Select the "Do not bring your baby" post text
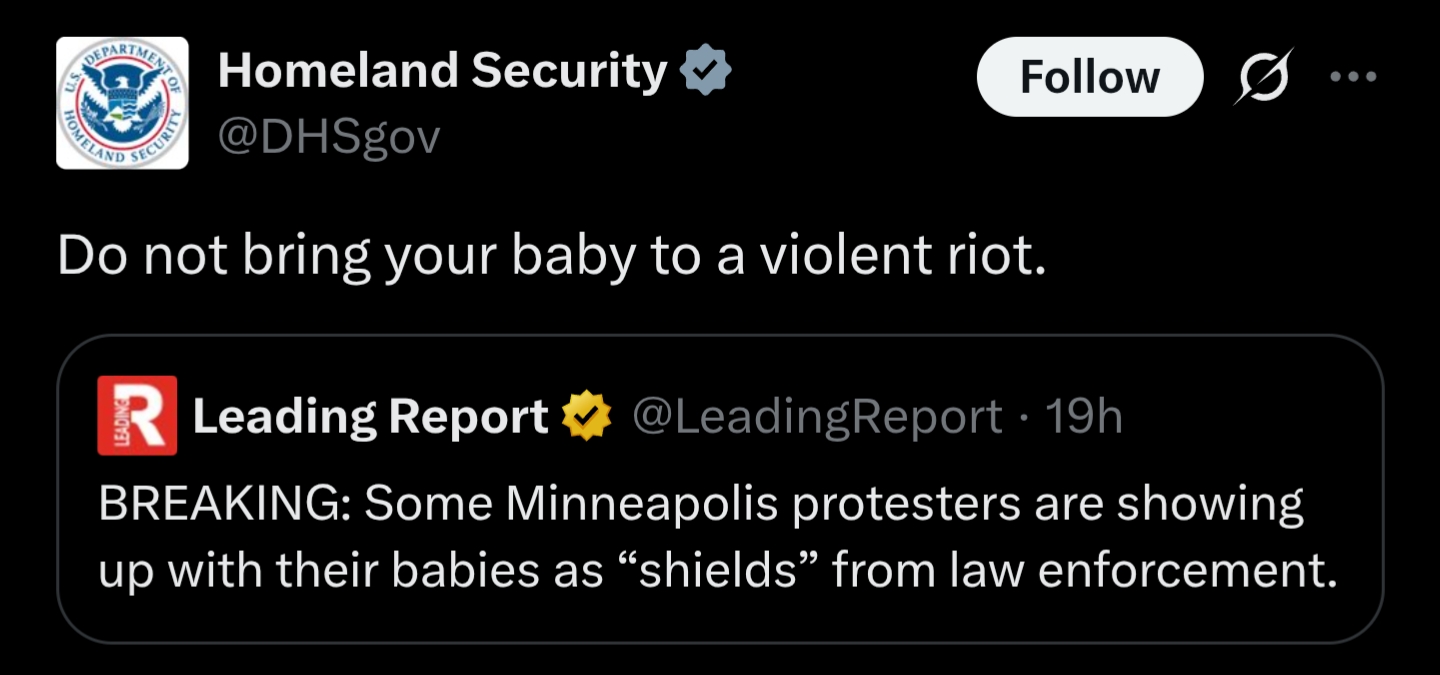The height and width of the screenshot is (675, 1440). (551, 256)
